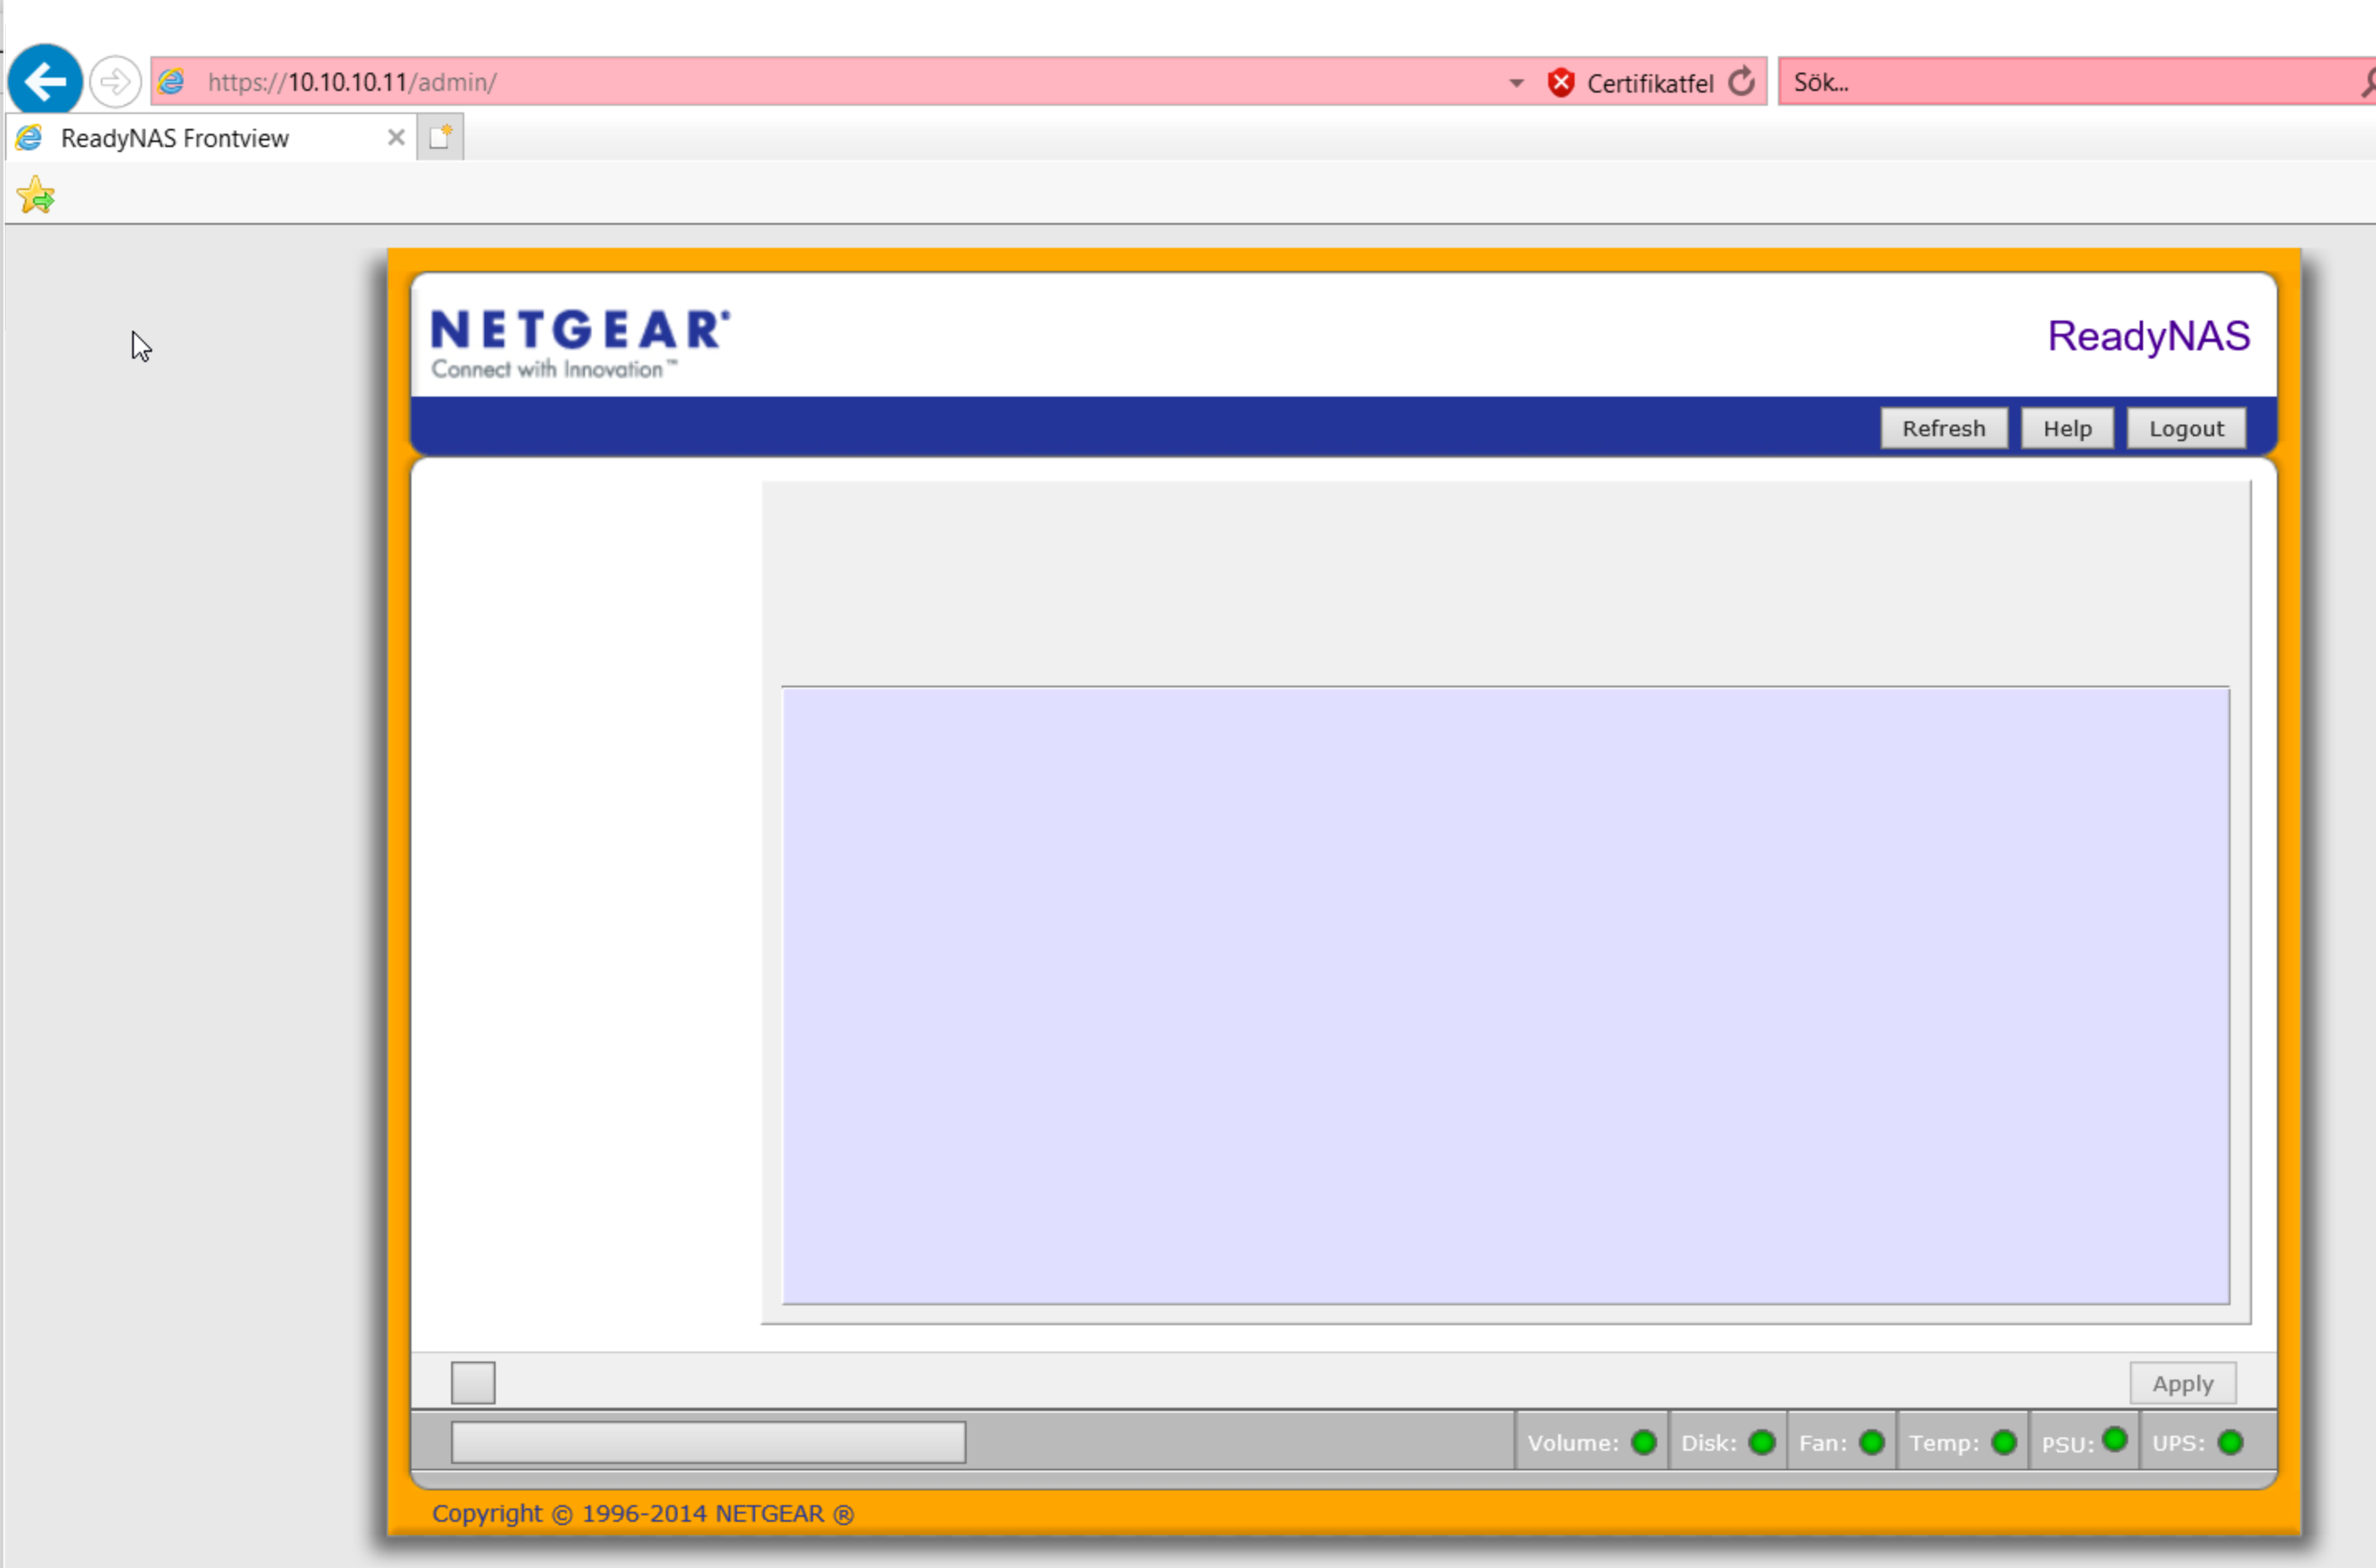2376x1568 pixels.
Task: Click the Refresh button
Action: click(1943, 428)
